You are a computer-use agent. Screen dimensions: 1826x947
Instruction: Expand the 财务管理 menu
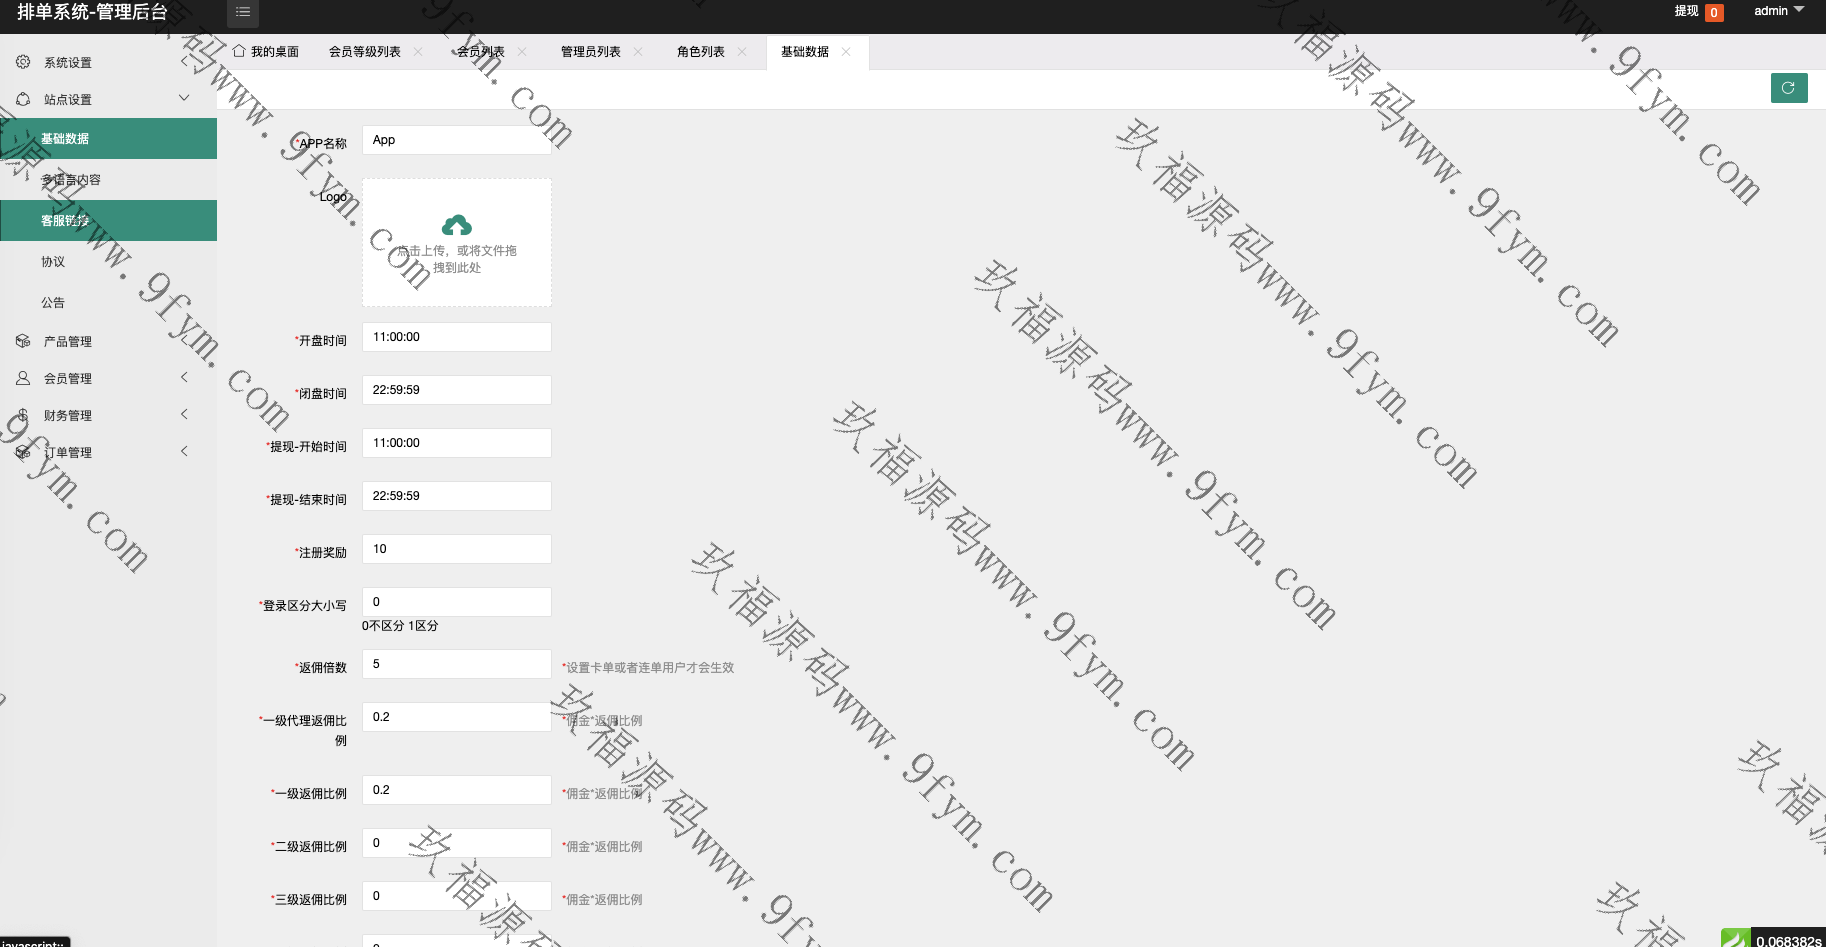[184, 414]
